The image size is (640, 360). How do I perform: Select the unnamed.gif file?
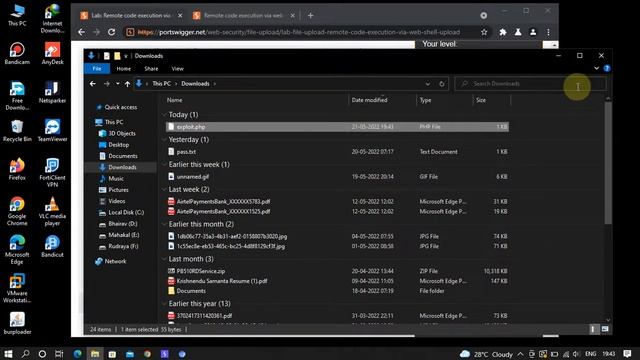tap(337, 177)
